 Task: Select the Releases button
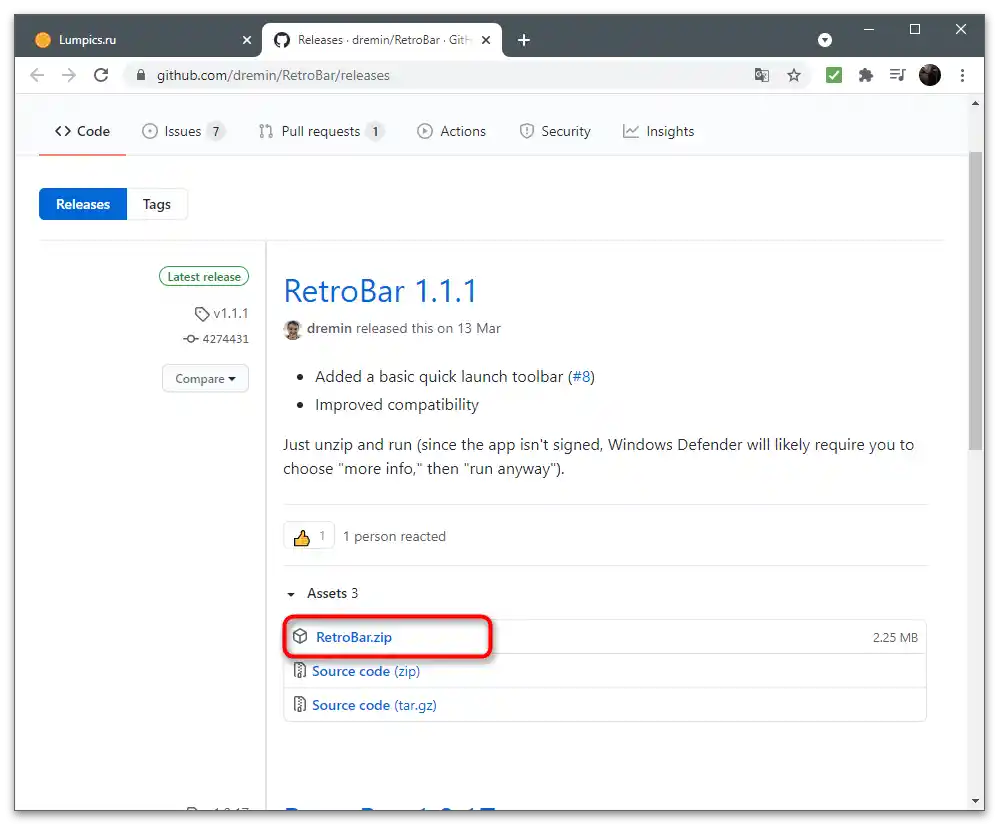[83, 204]
